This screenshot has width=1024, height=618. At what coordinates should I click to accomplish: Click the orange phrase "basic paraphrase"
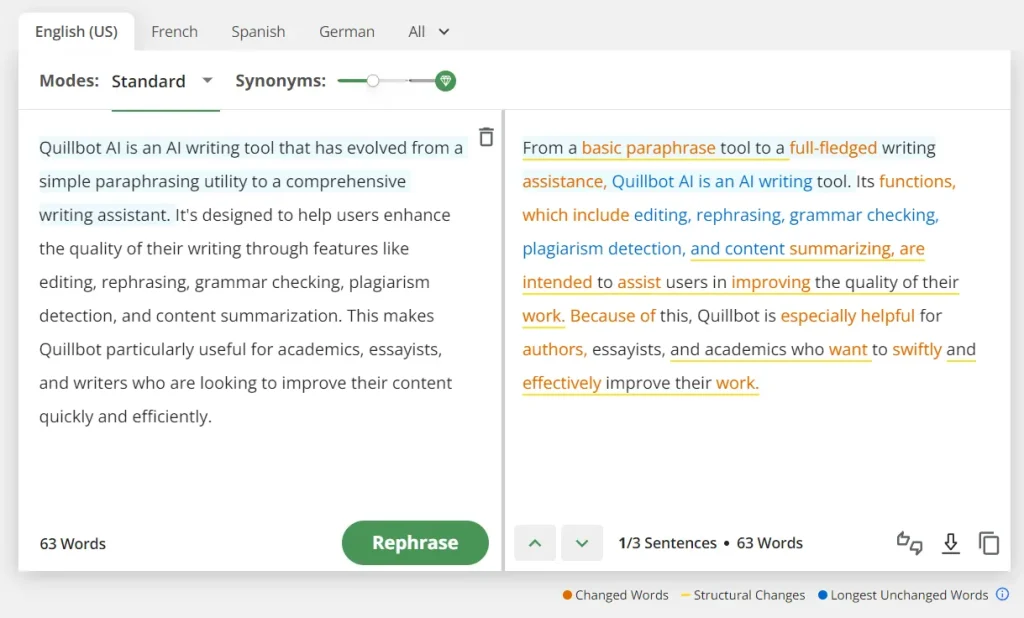(648, 148)
